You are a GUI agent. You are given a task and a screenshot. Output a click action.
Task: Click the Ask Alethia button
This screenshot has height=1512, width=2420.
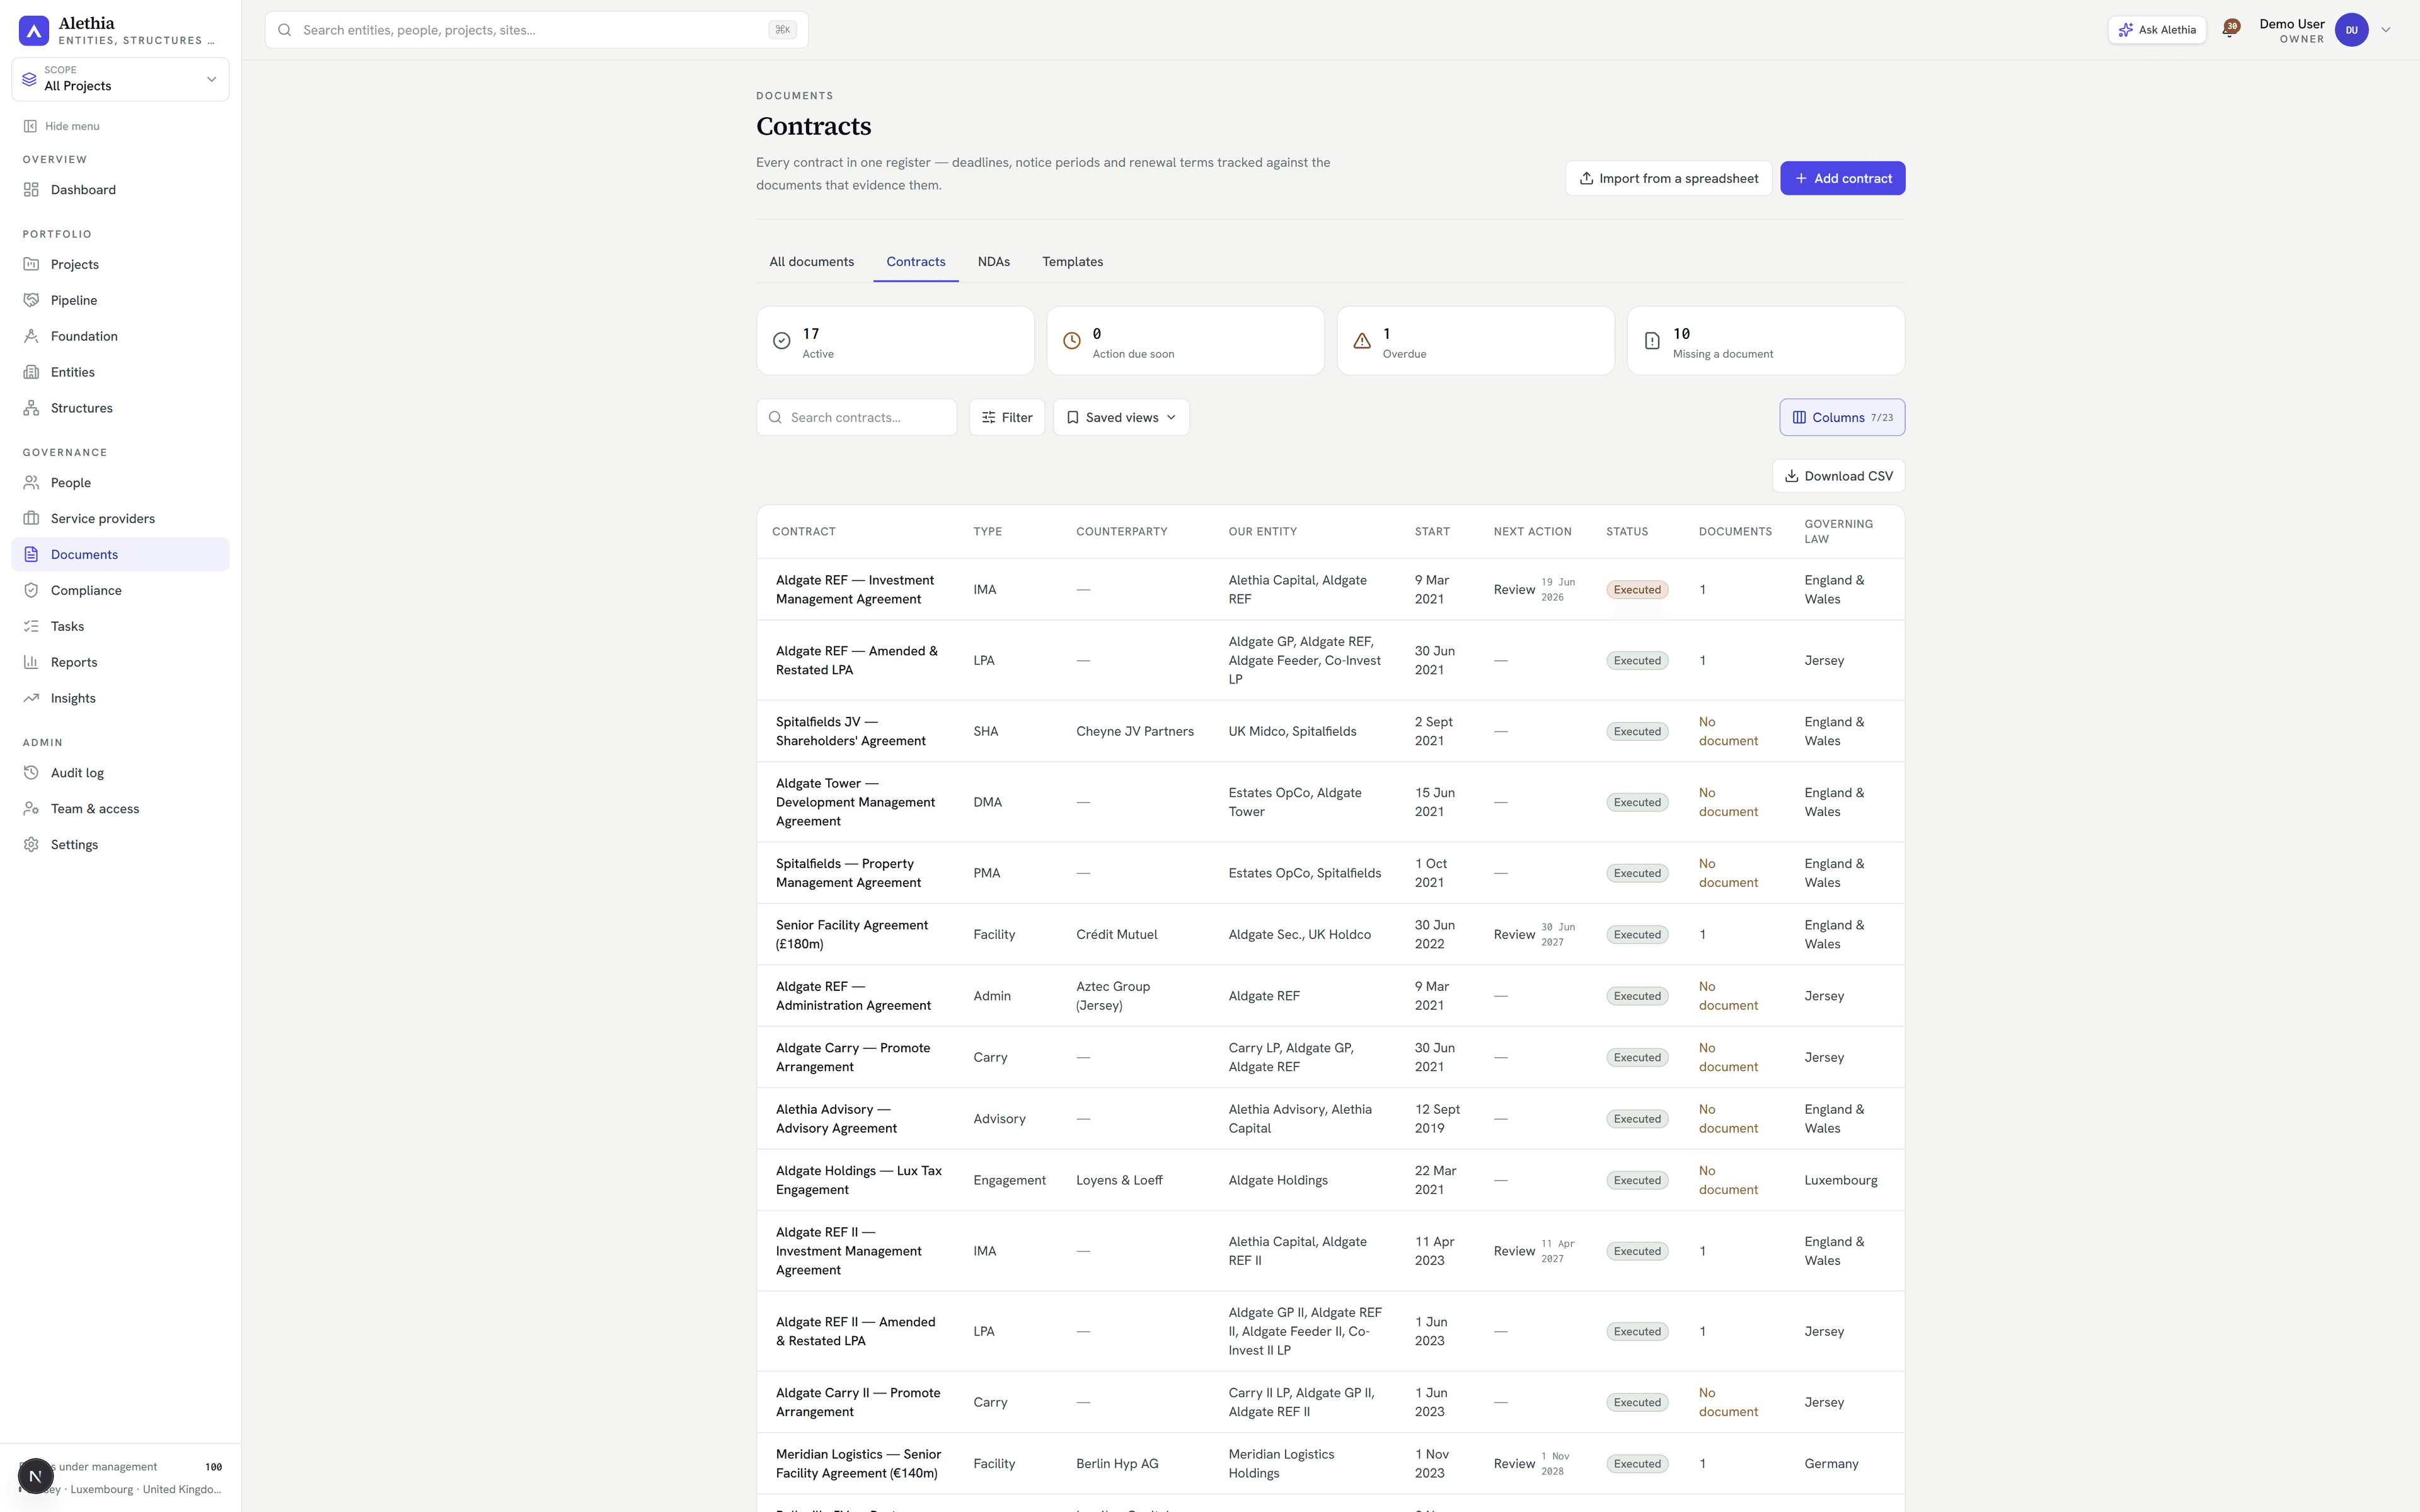point(2157,30)
